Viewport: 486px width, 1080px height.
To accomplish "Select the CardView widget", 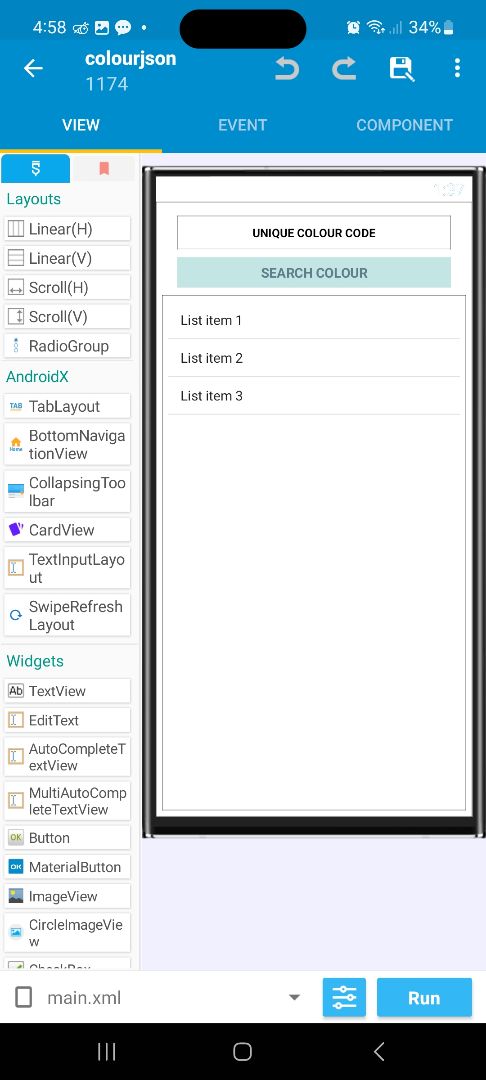I will coord(67,530).
